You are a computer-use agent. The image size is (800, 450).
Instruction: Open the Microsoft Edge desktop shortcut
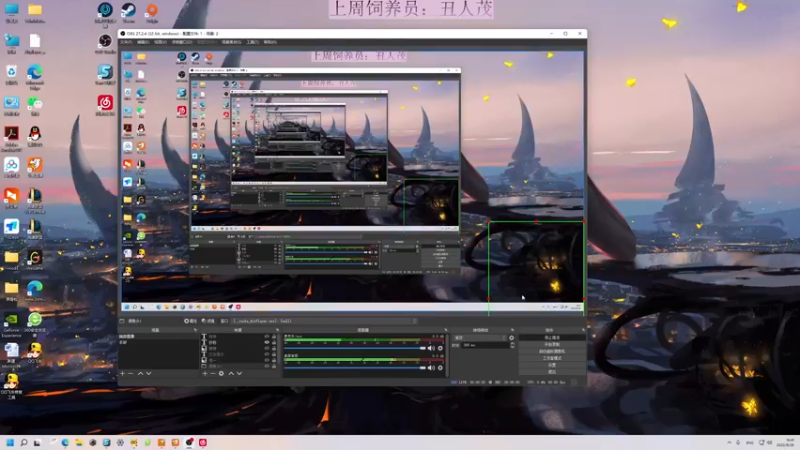pos(35,77)
